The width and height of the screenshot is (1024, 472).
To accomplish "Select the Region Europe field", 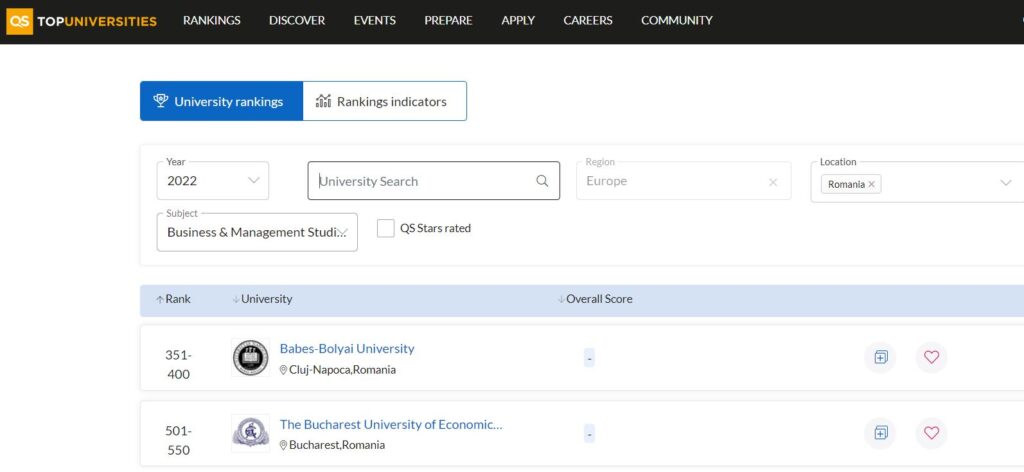I will point(684,181).
